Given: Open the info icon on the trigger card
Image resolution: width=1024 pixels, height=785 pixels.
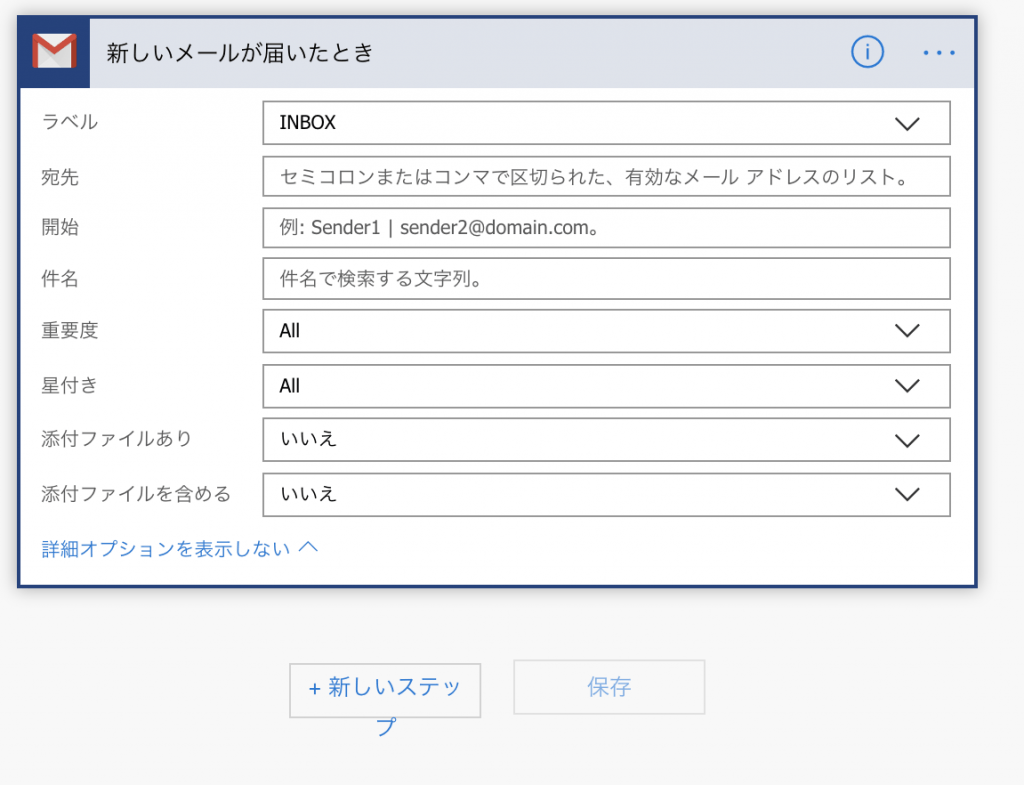Looking at the screenshot, I should (867, 52).
